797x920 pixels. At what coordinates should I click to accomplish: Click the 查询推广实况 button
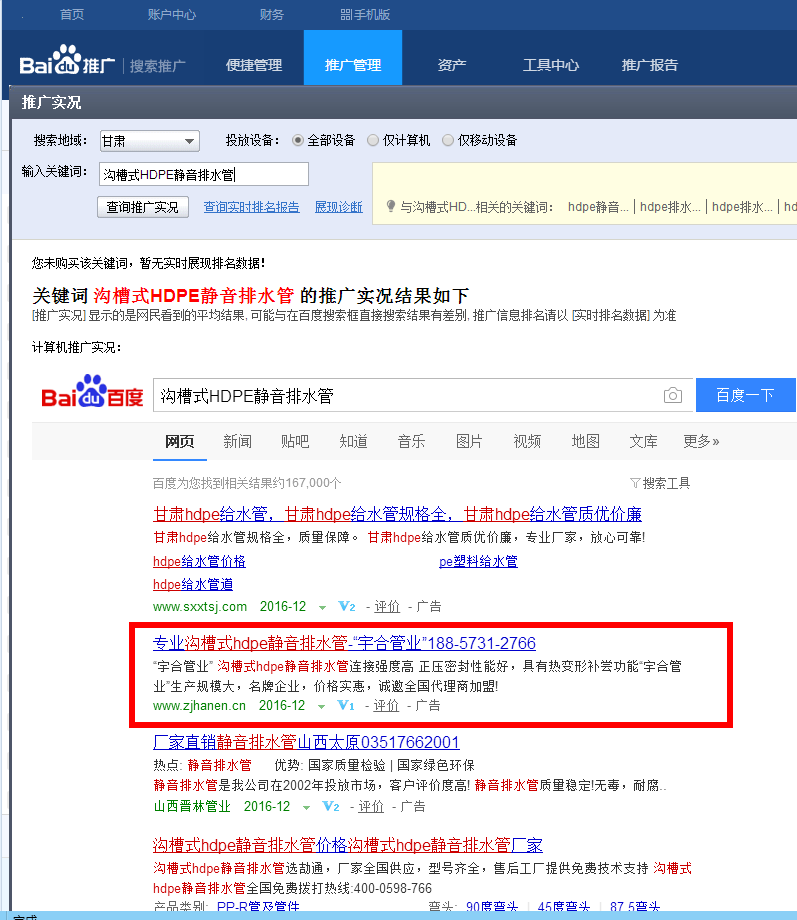click(143, 207)
